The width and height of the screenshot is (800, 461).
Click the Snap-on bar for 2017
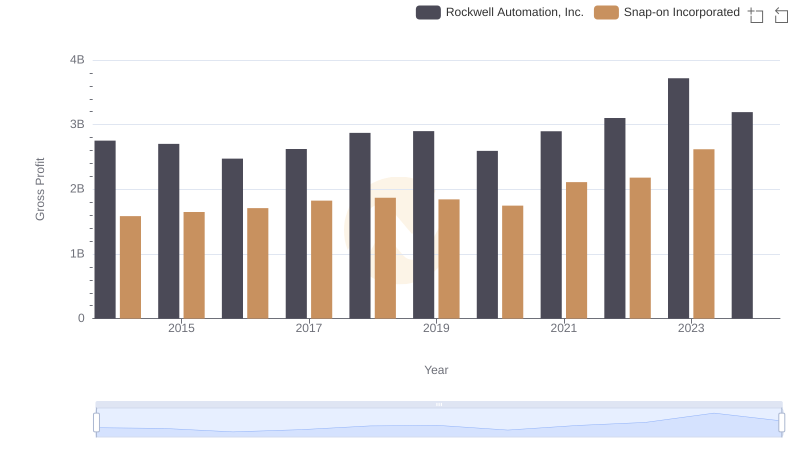(x=321, y=260)
